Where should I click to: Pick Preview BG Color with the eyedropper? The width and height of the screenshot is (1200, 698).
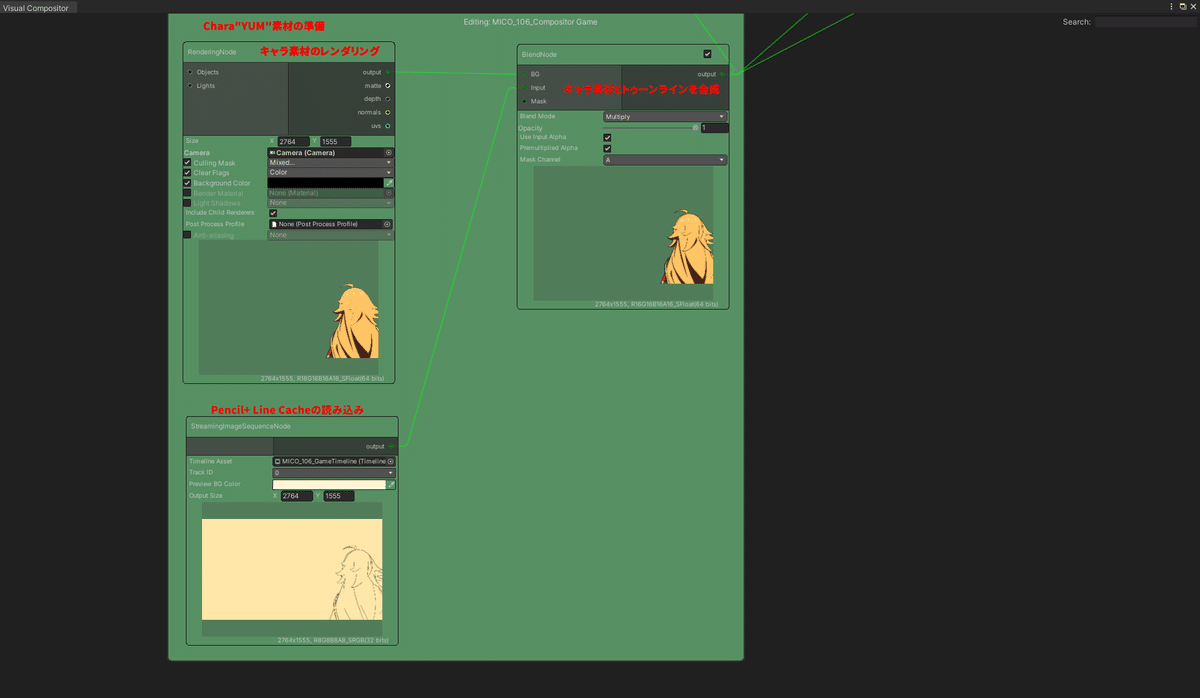pyautogui.click(x=392, y=484)
